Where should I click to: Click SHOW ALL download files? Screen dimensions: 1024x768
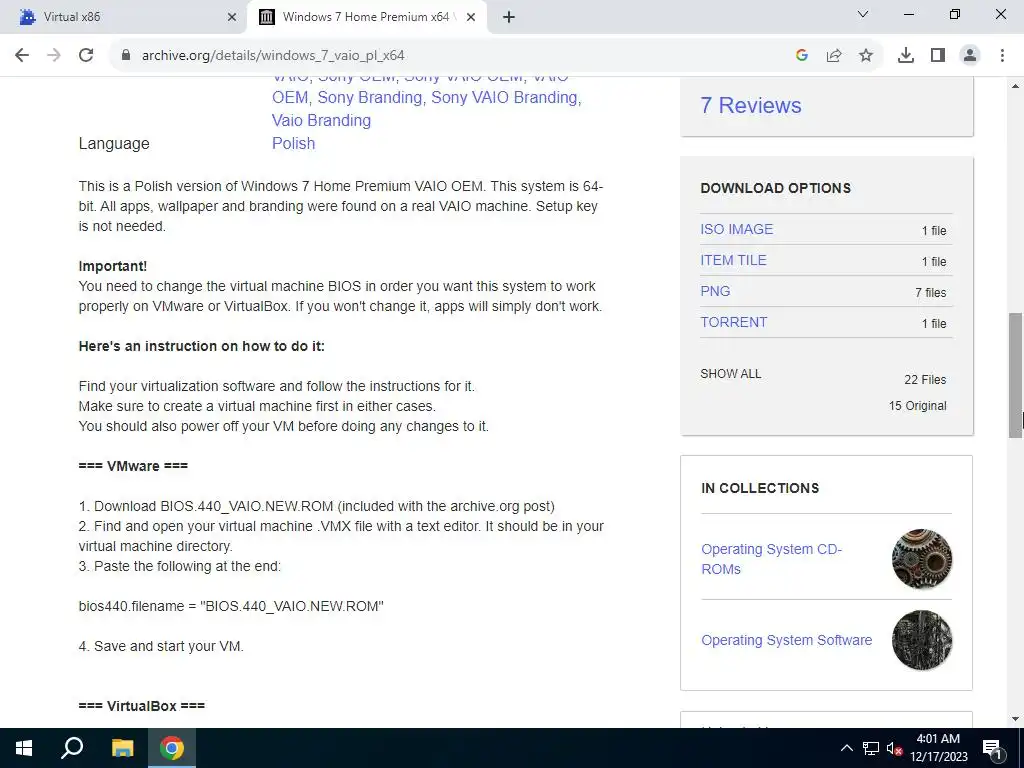(731, 374)
